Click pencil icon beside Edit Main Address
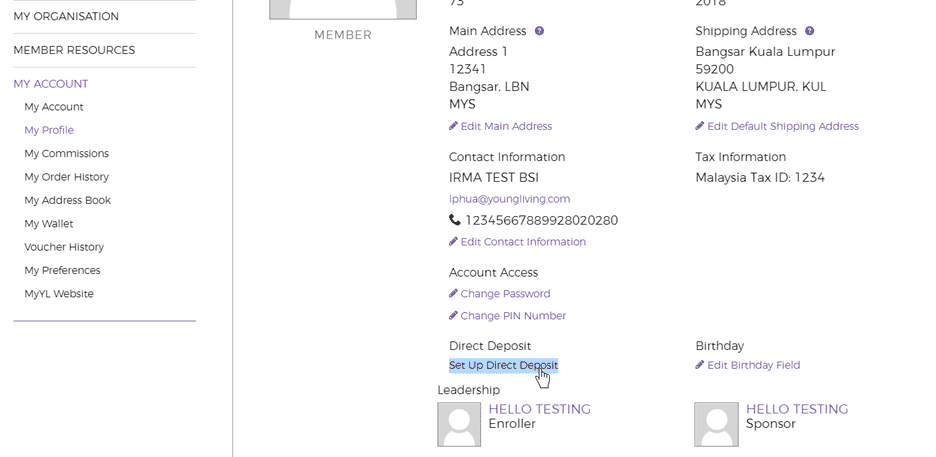This screenshot has width=936, height=457. pos(453,126)
